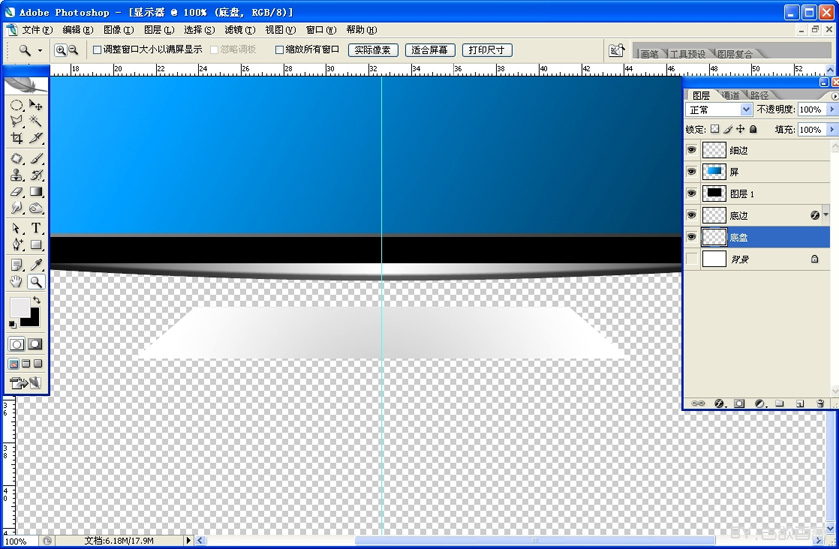The height and width of the screenshot is (549, 839).
Task: Hide the 屏 layer
Action: point(691,172)
